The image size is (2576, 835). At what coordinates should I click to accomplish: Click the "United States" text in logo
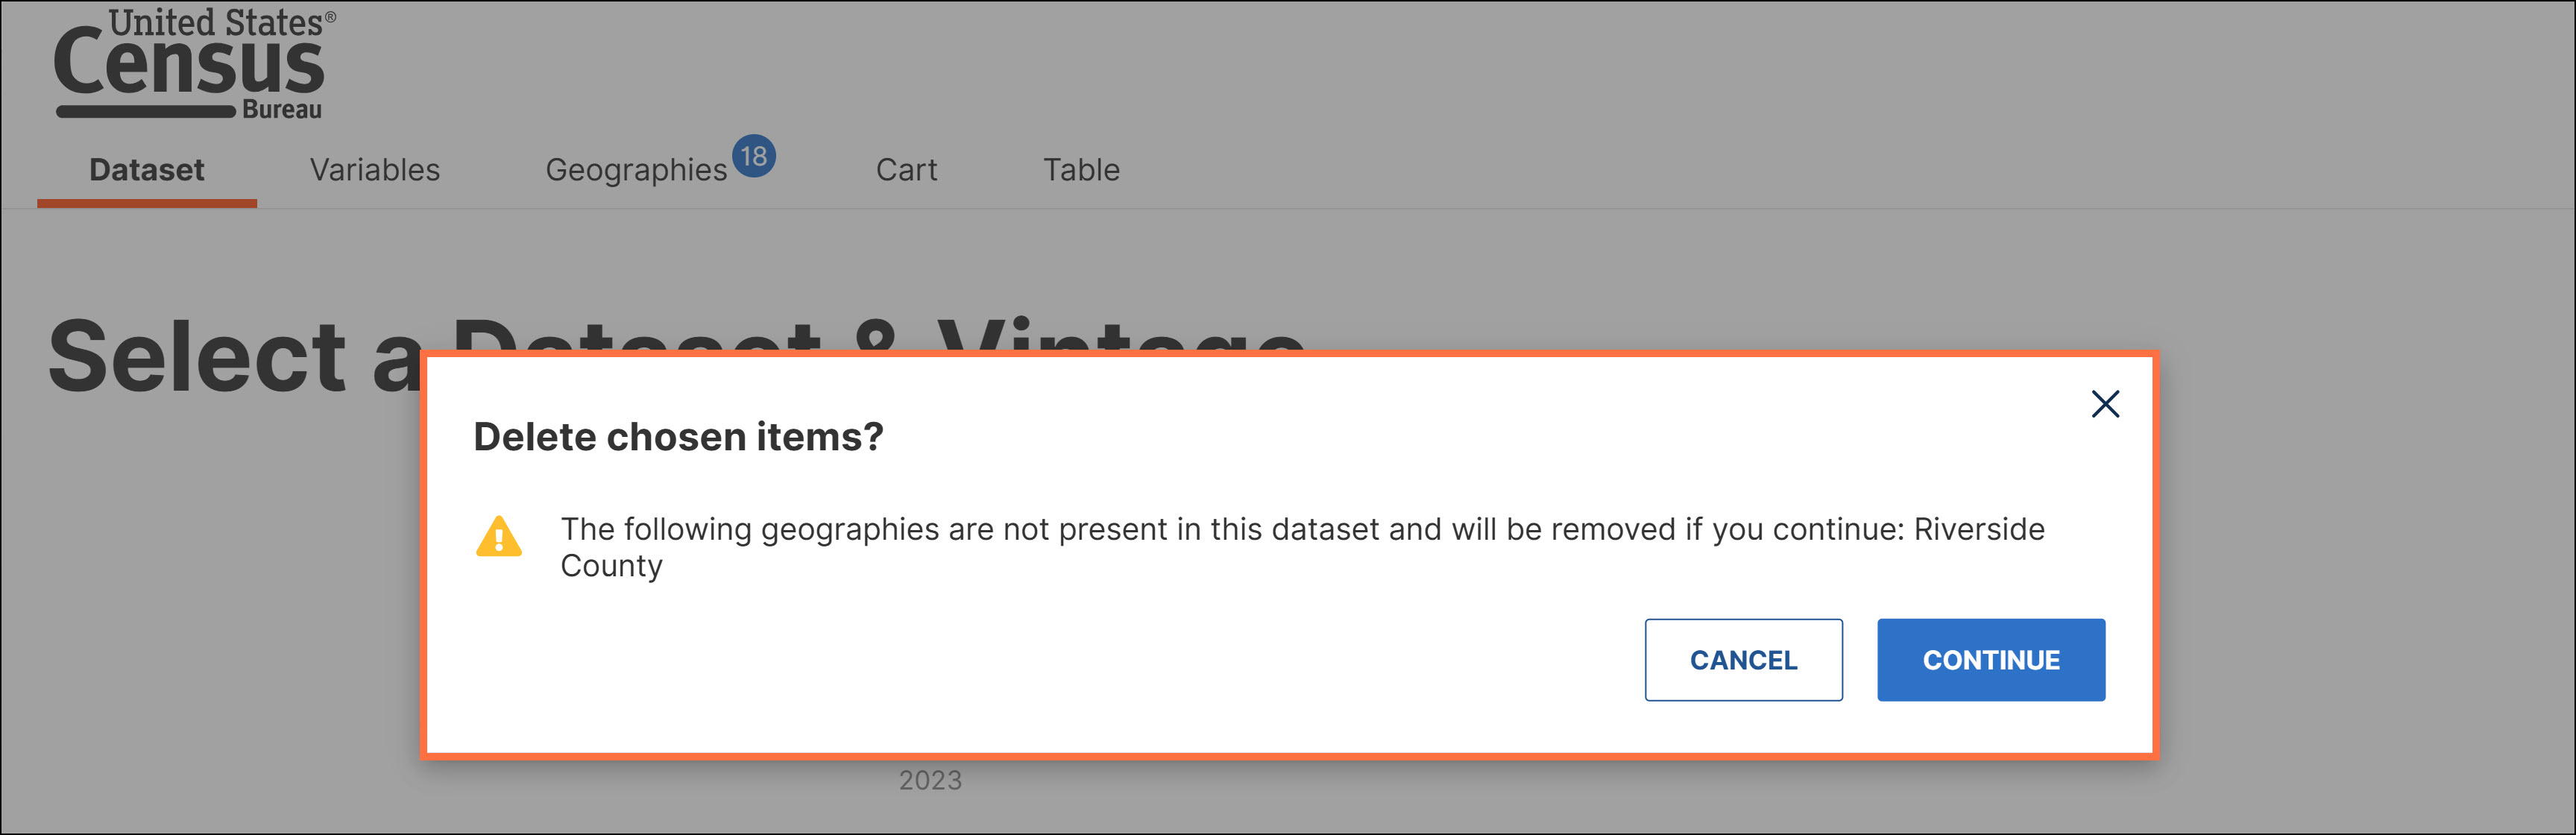tap(216, 22)
